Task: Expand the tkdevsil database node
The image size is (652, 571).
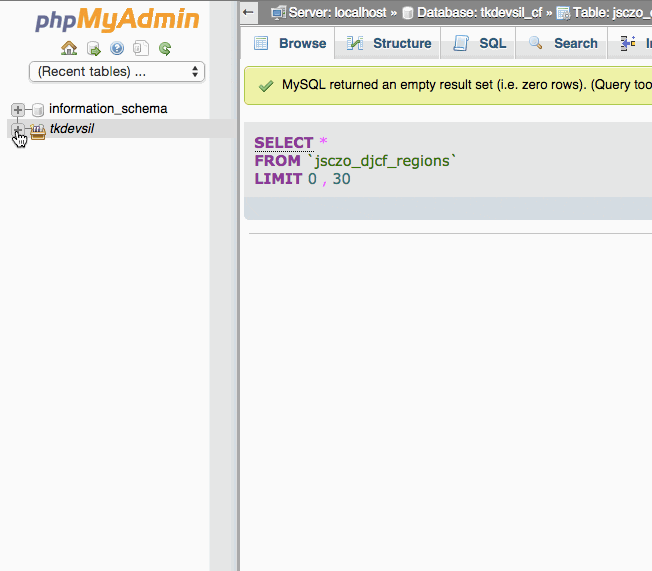Action: coord(17,129)
